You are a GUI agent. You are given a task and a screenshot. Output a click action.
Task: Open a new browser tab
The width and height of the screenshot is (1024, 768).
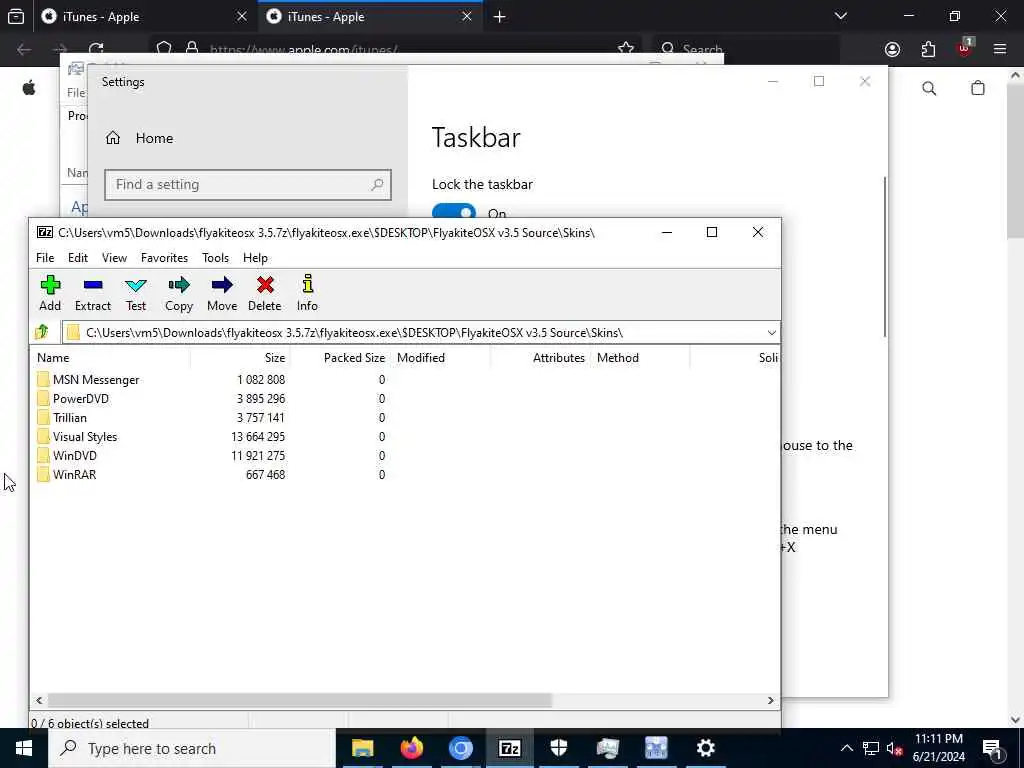(x=500, y=17)
